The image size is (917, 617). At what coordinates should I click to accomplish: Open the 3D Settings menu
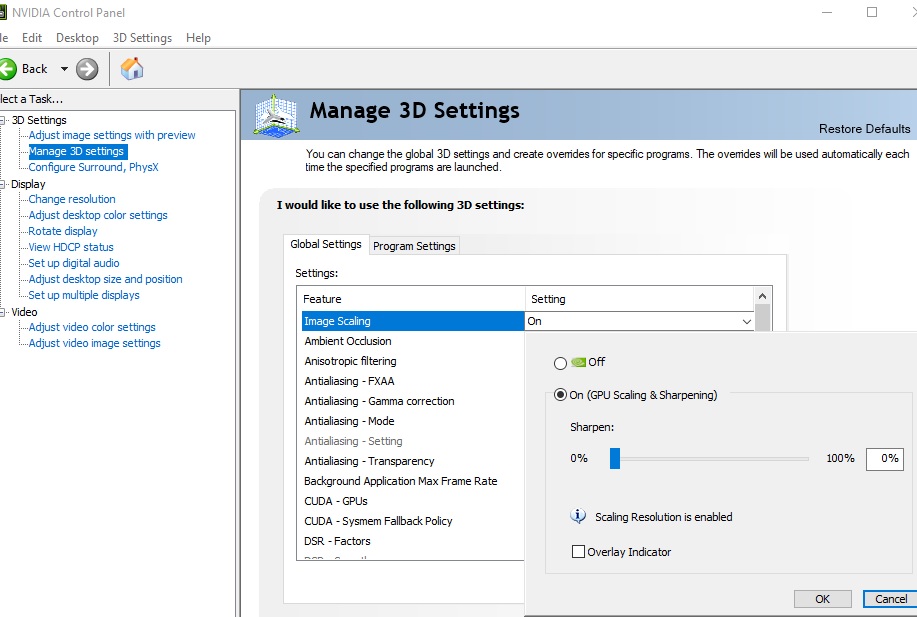142,38
